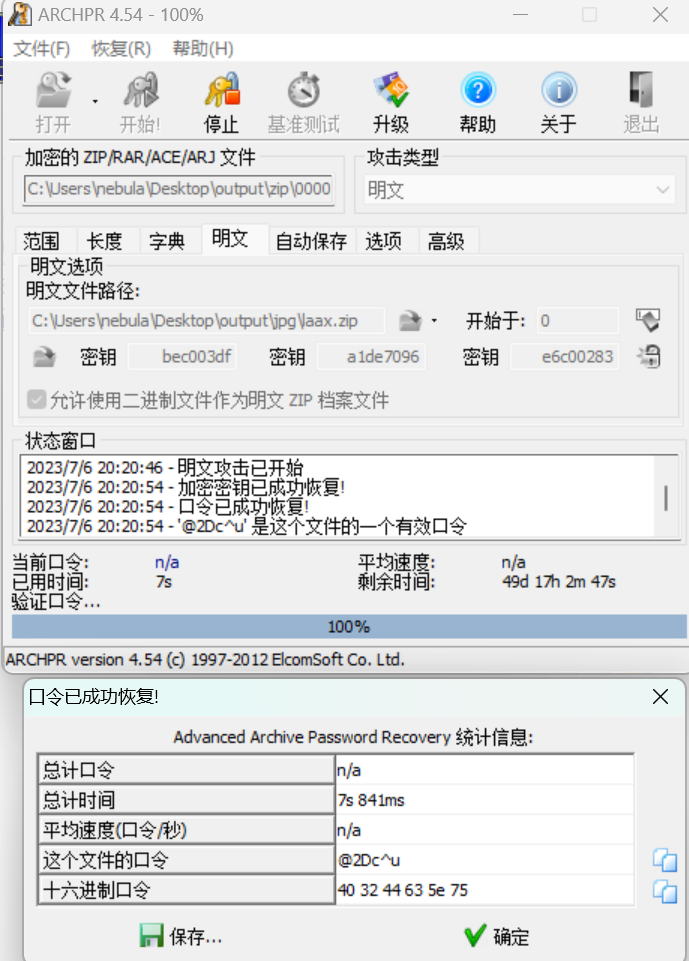This screenshot has height=961, width=689.
Task: Switch to the 长度 tab
Action: pyautogui.click(x=104, y=241)
